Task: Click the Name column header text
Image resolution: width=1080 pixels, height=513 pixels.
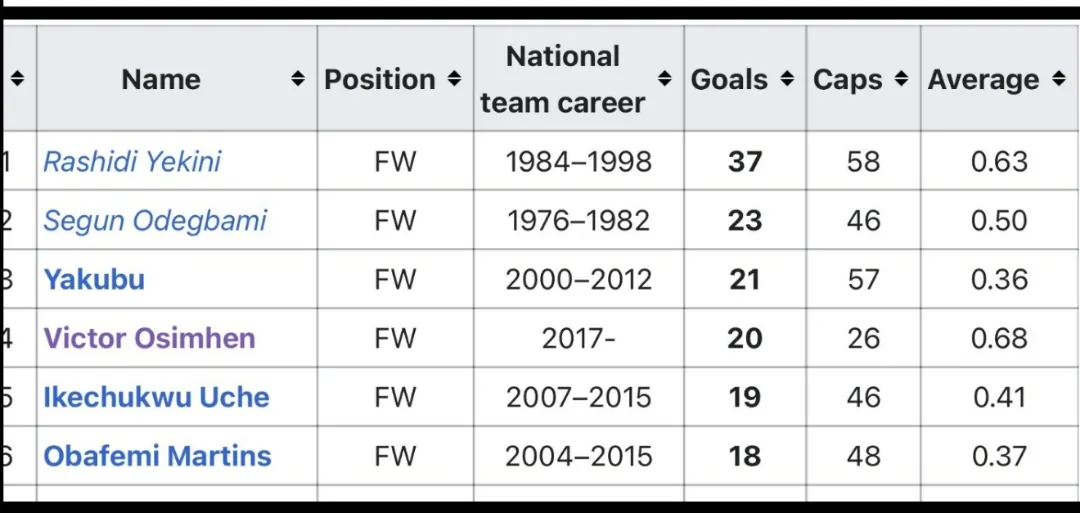Action: point(161,79)
